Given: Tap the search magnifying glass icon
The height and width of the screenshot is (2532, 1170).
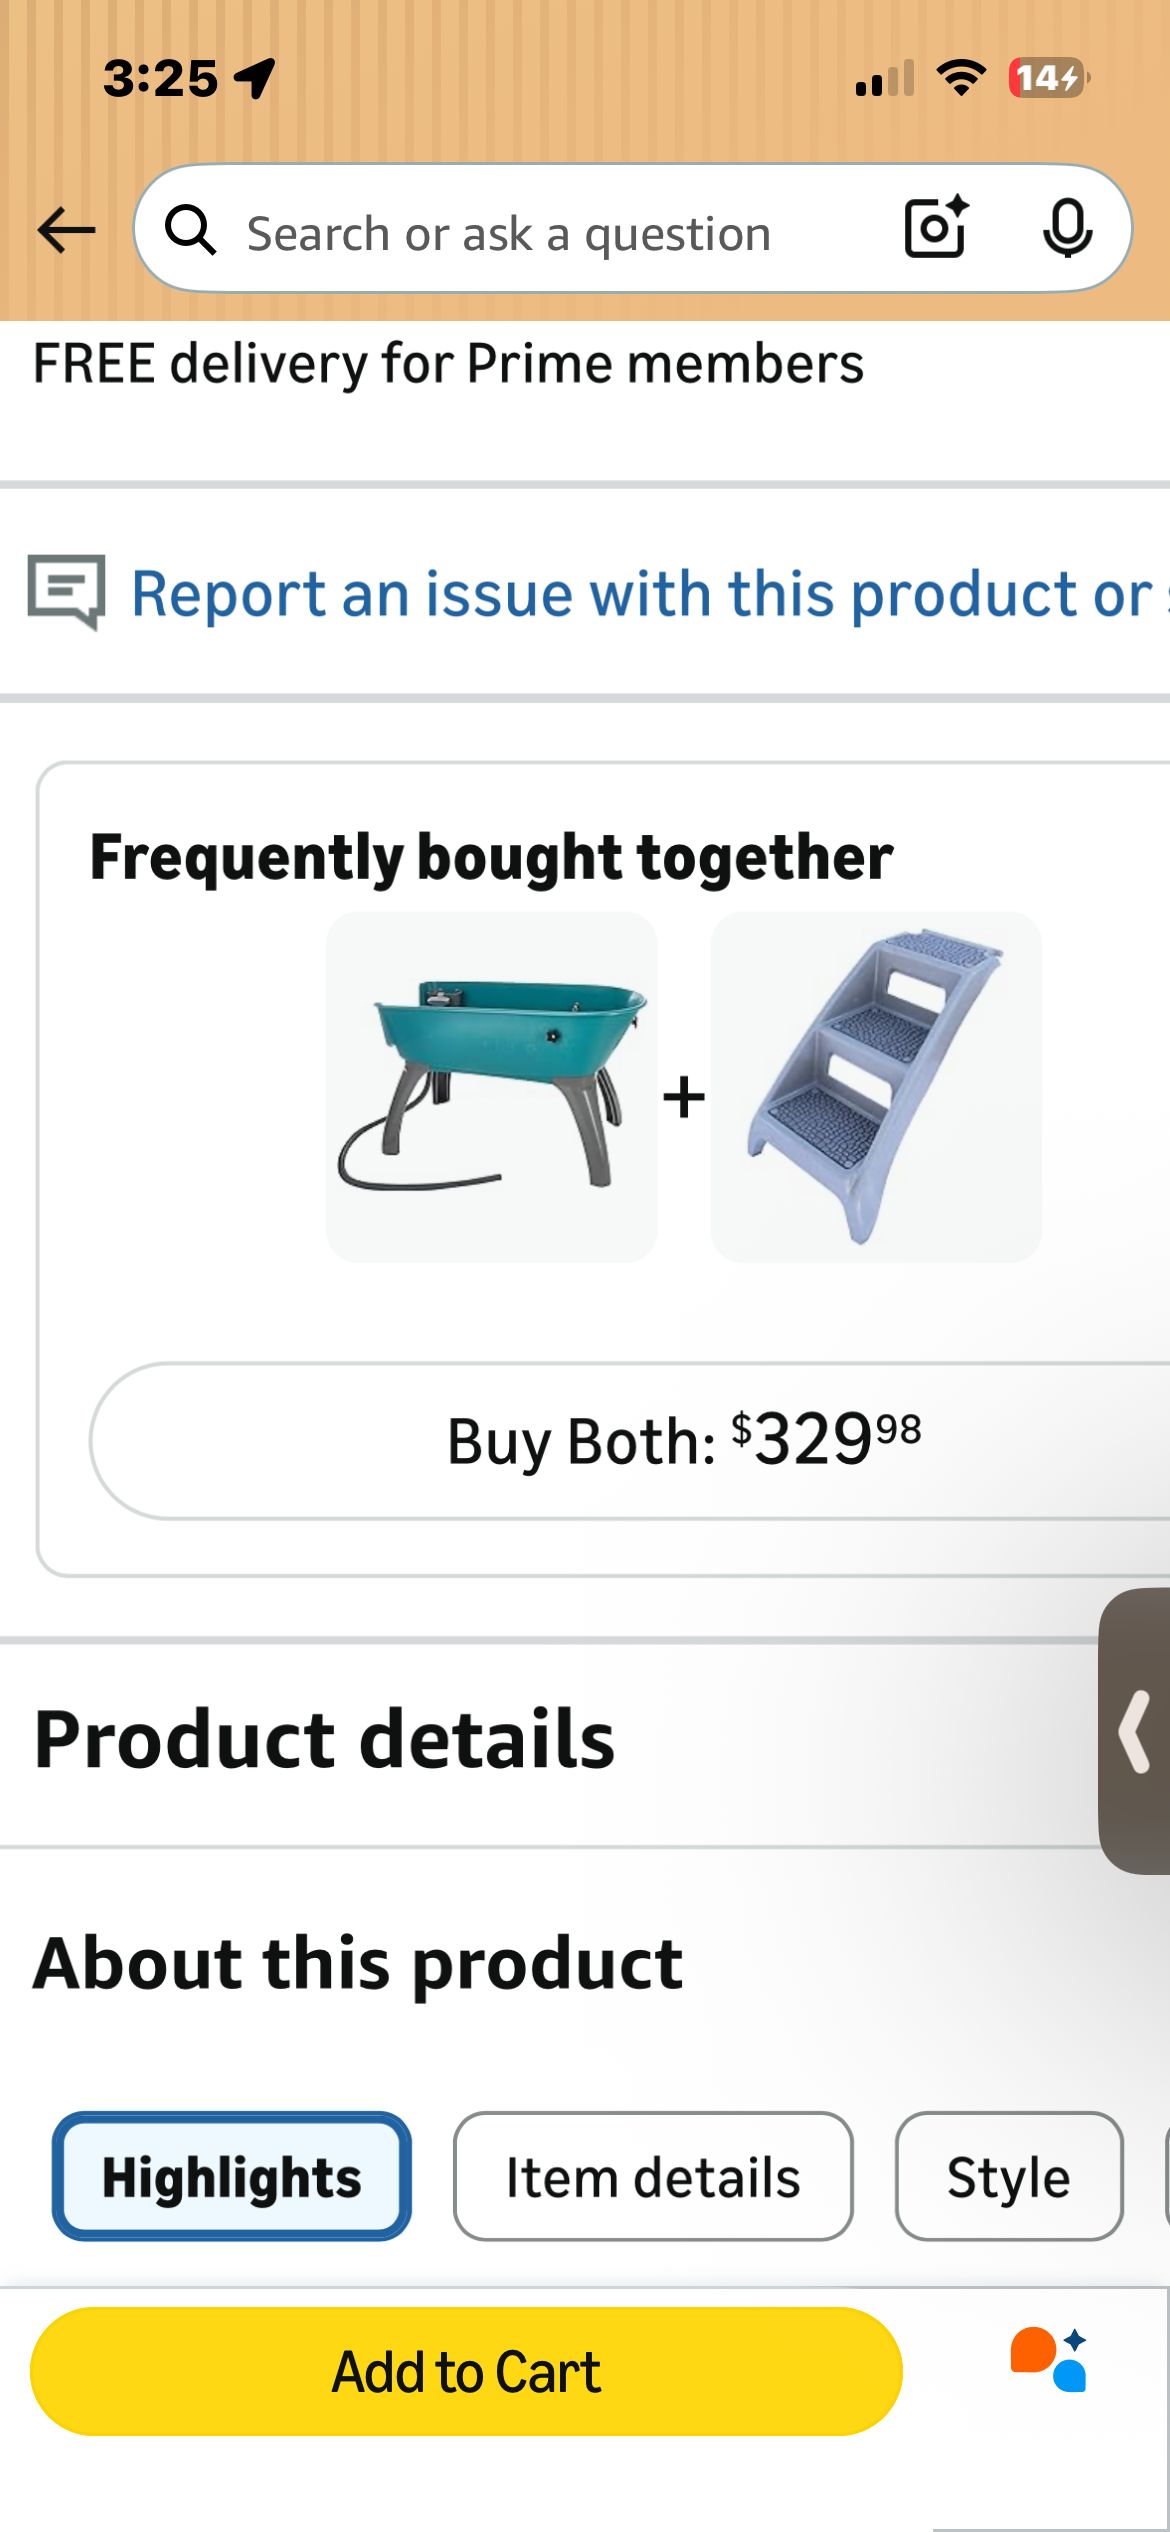Looking at the screenshot, I should point(191,231).
